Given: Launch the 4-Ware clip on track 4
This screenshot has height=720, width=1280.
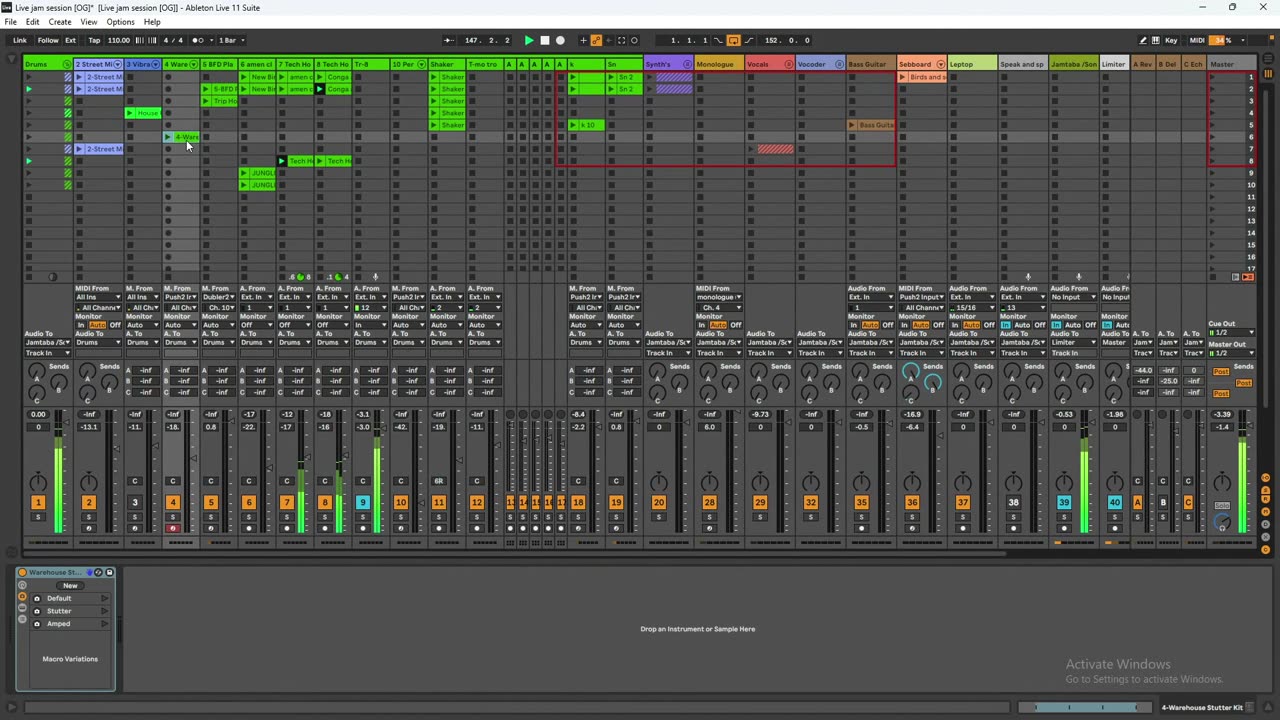Looking at the screenshot, I should point(168,137).
